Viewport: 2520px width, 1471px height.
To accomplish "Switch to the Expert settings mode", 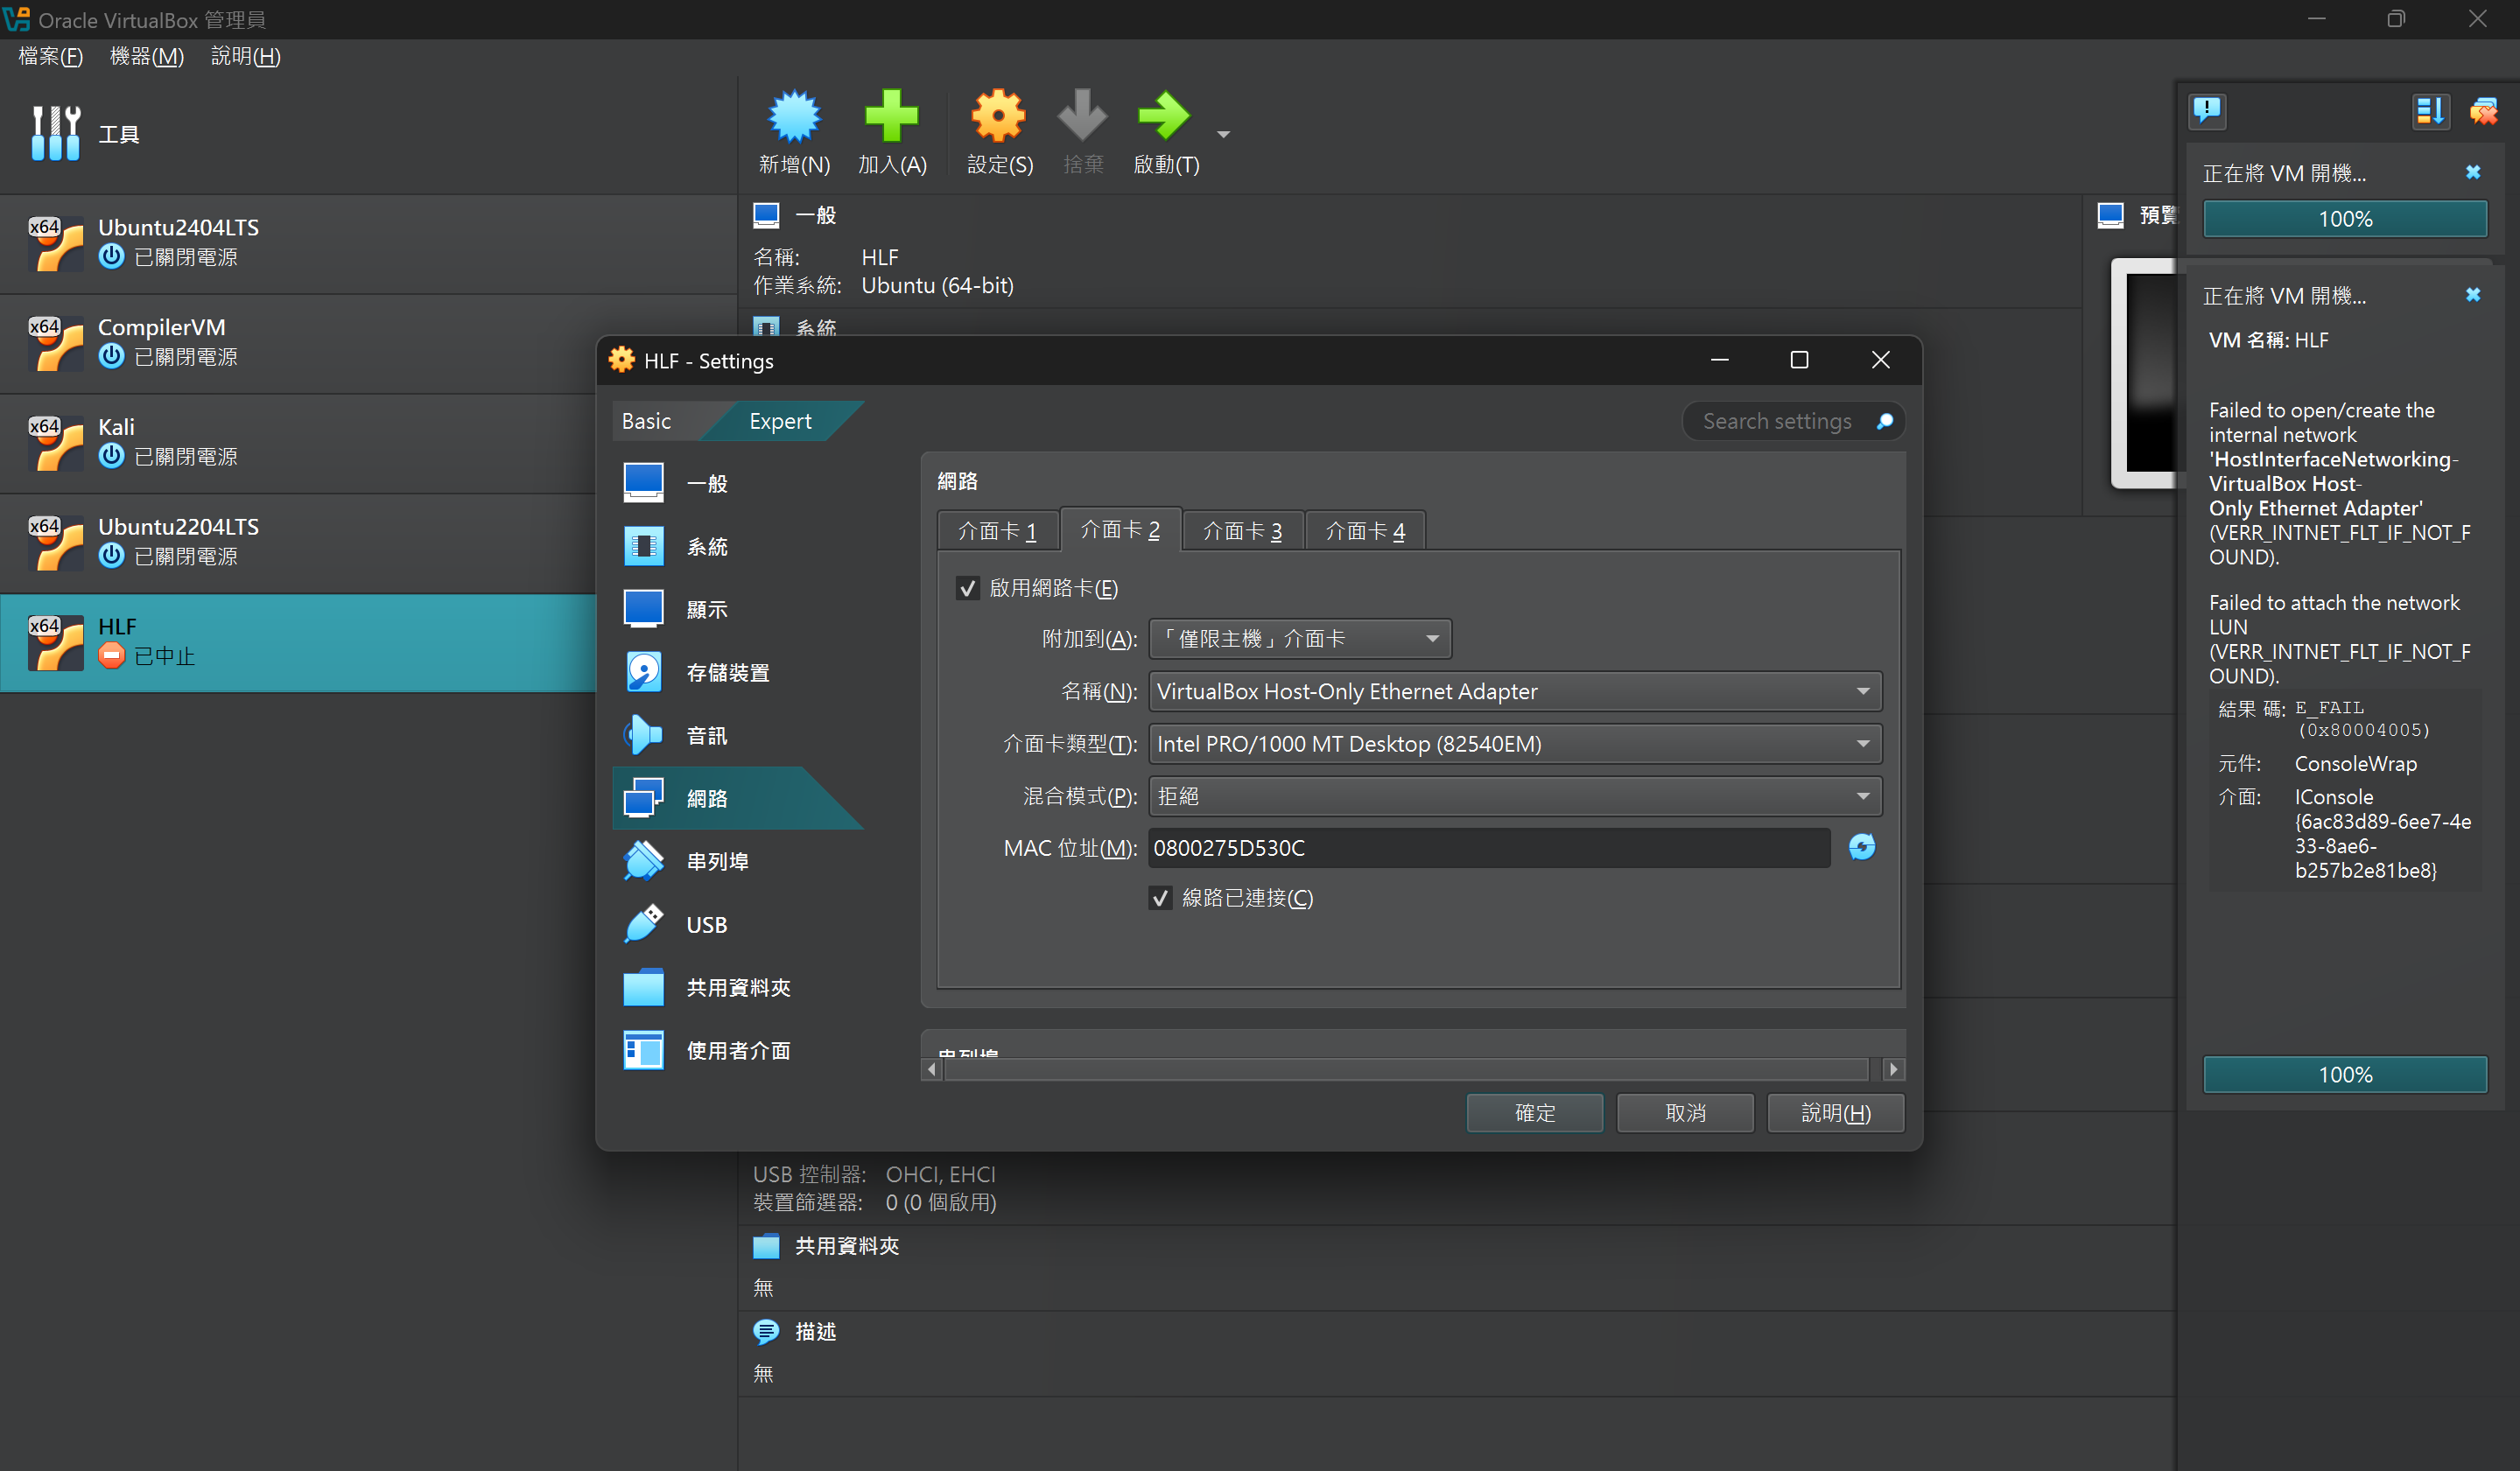I will click(x=780, y=421).
